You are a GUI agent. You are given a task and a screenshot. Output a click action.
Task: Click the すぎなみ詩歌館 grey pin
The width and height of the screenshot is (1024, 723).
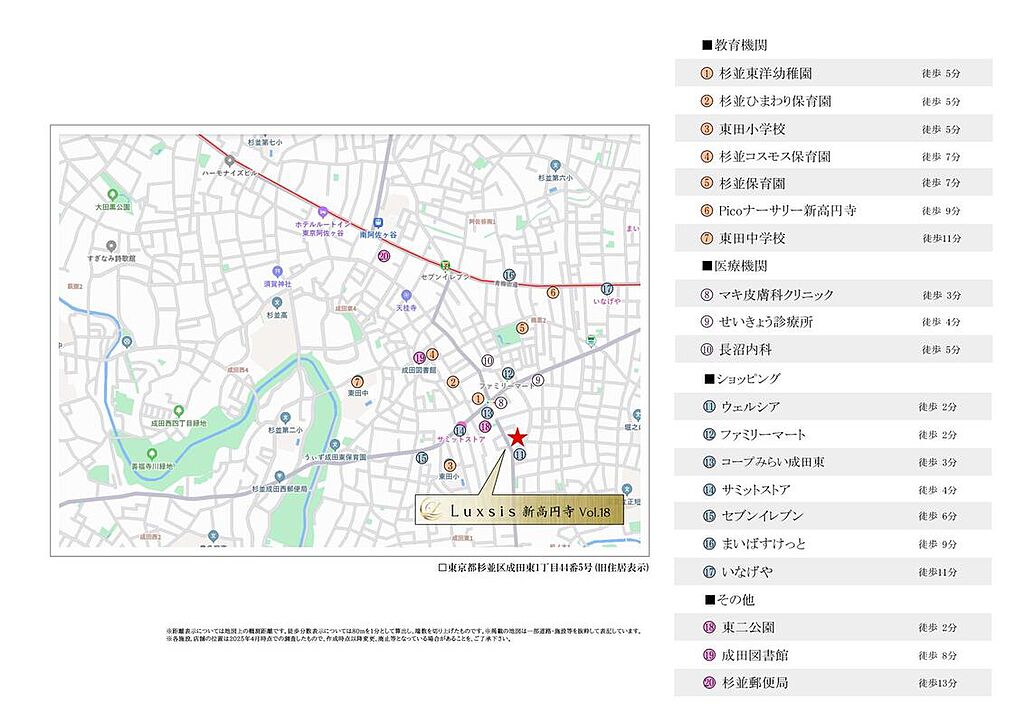pyautogui.click(x=112, y=246)
